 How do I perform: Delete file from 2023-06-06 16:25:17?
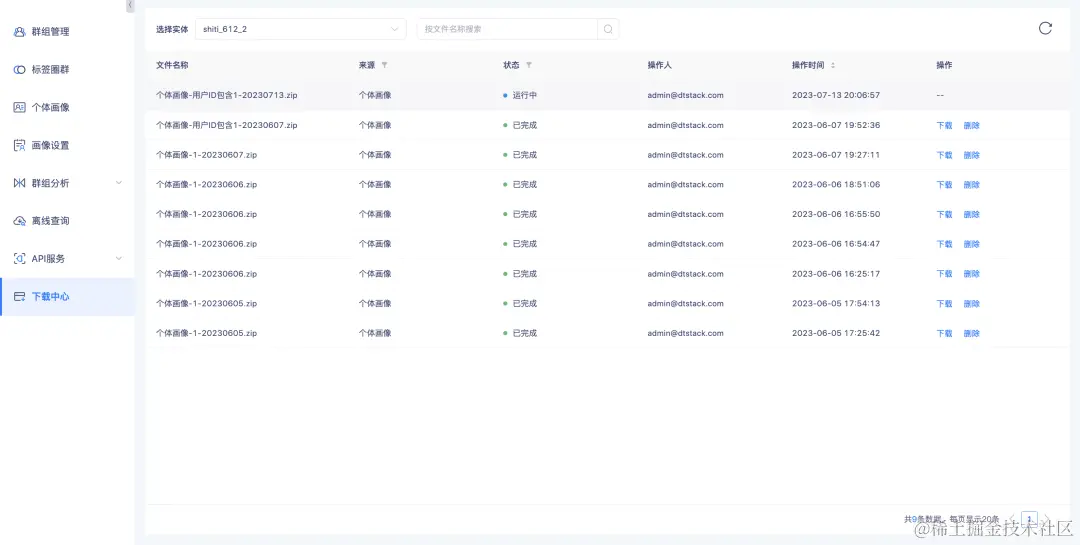971,274
